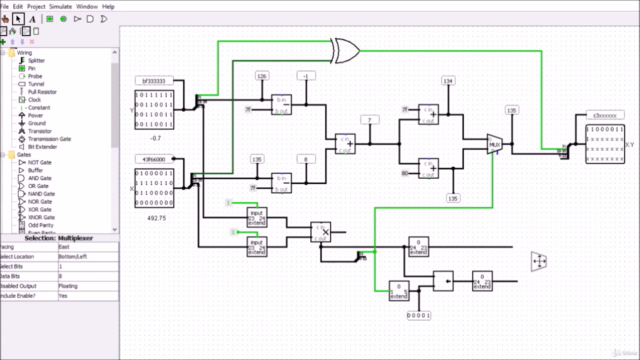Click the component tree scrollbar thumb
Image resolution: width=640 pixels, height=360 pixels.
tap(114, 105)
